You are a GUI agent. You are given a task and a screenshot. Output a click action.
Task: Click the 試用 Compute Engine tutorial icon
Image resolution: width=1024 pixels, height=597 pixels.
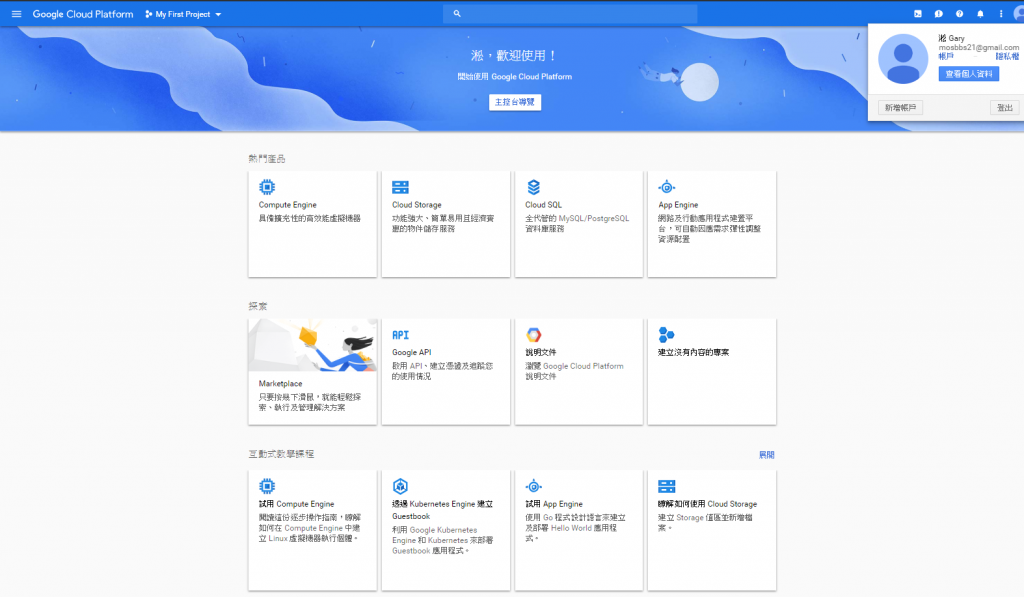[266, 486]
